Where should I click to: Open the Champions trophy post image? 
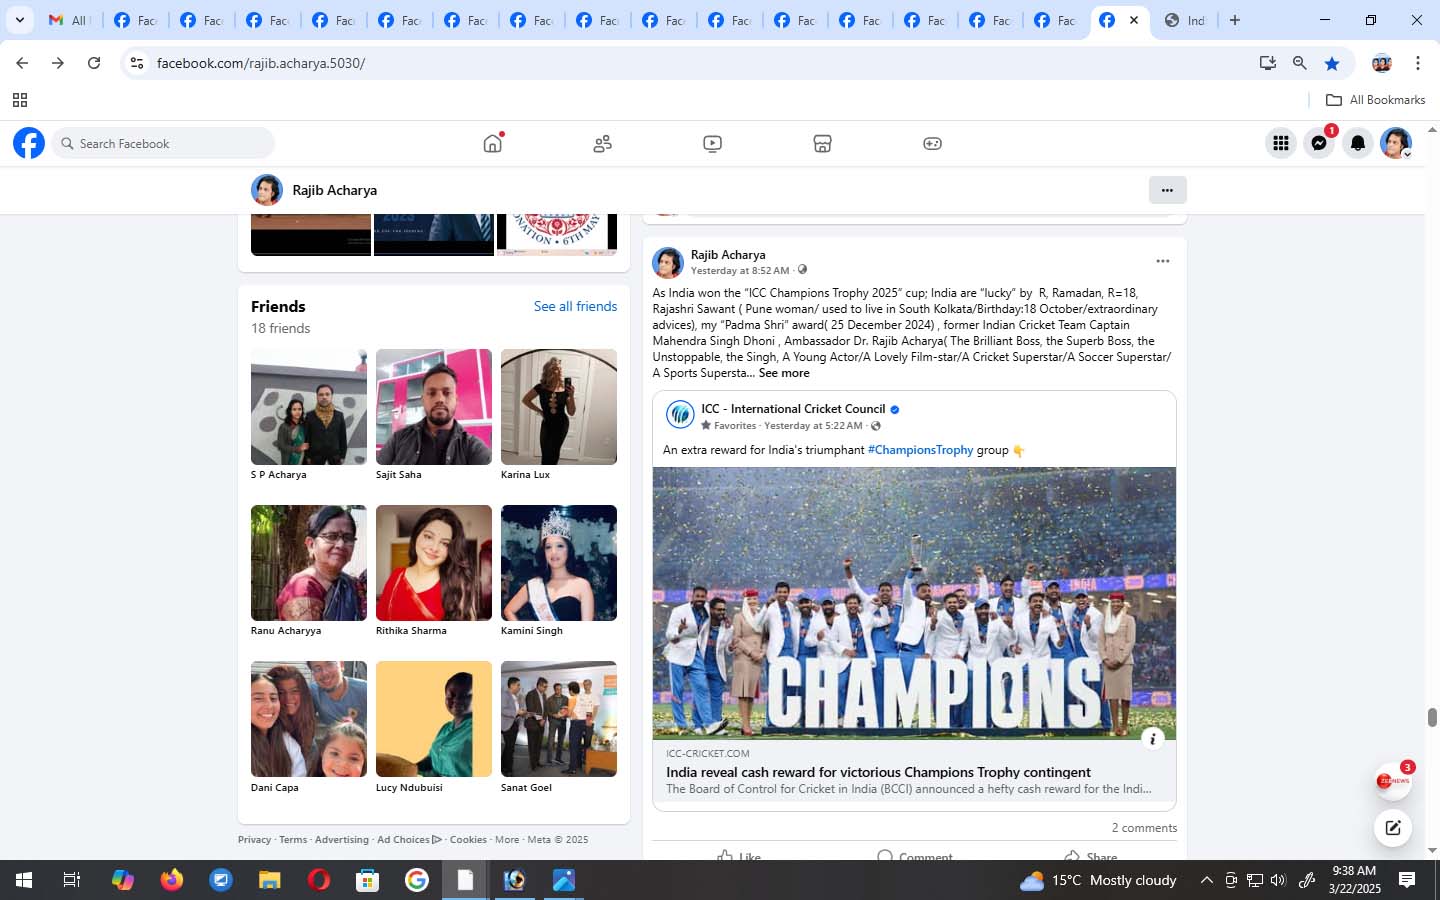(914, 603)
